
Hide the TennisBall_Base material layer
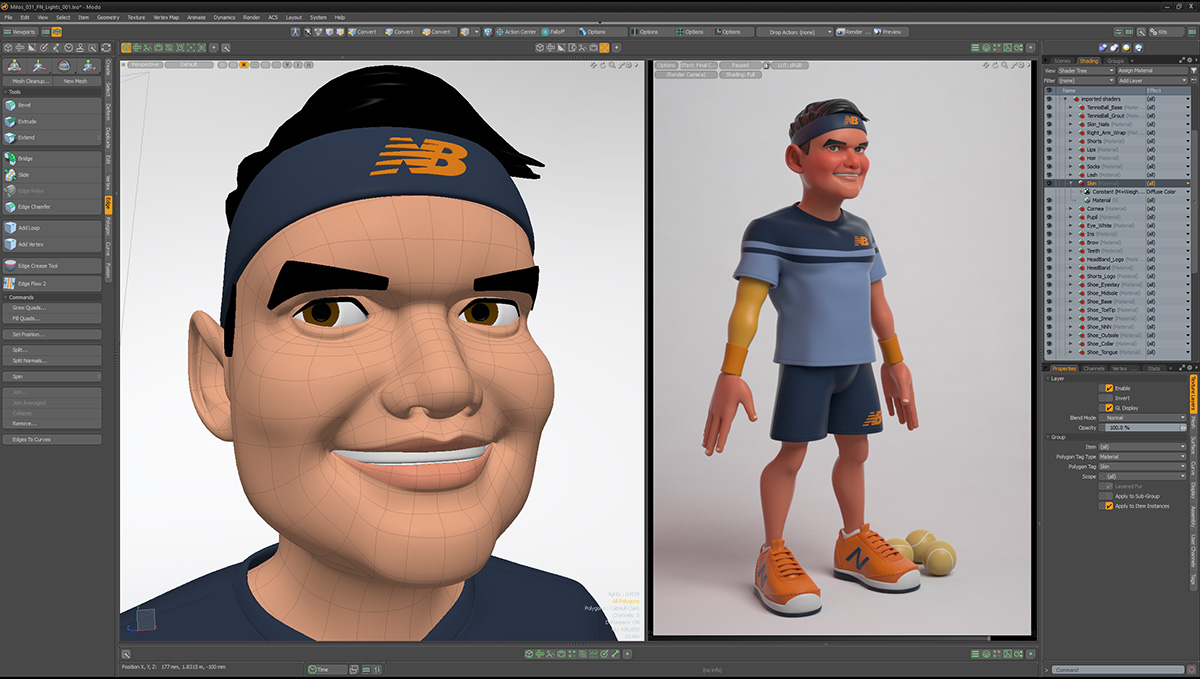click(1049, 107)
